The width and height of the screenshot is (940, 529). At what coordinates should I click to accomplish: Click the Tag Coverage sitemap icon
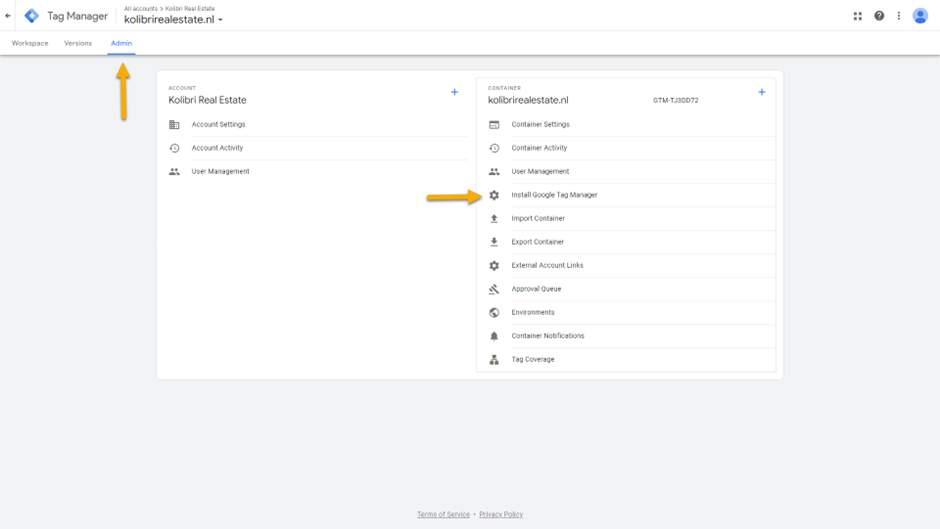(494, 359)
